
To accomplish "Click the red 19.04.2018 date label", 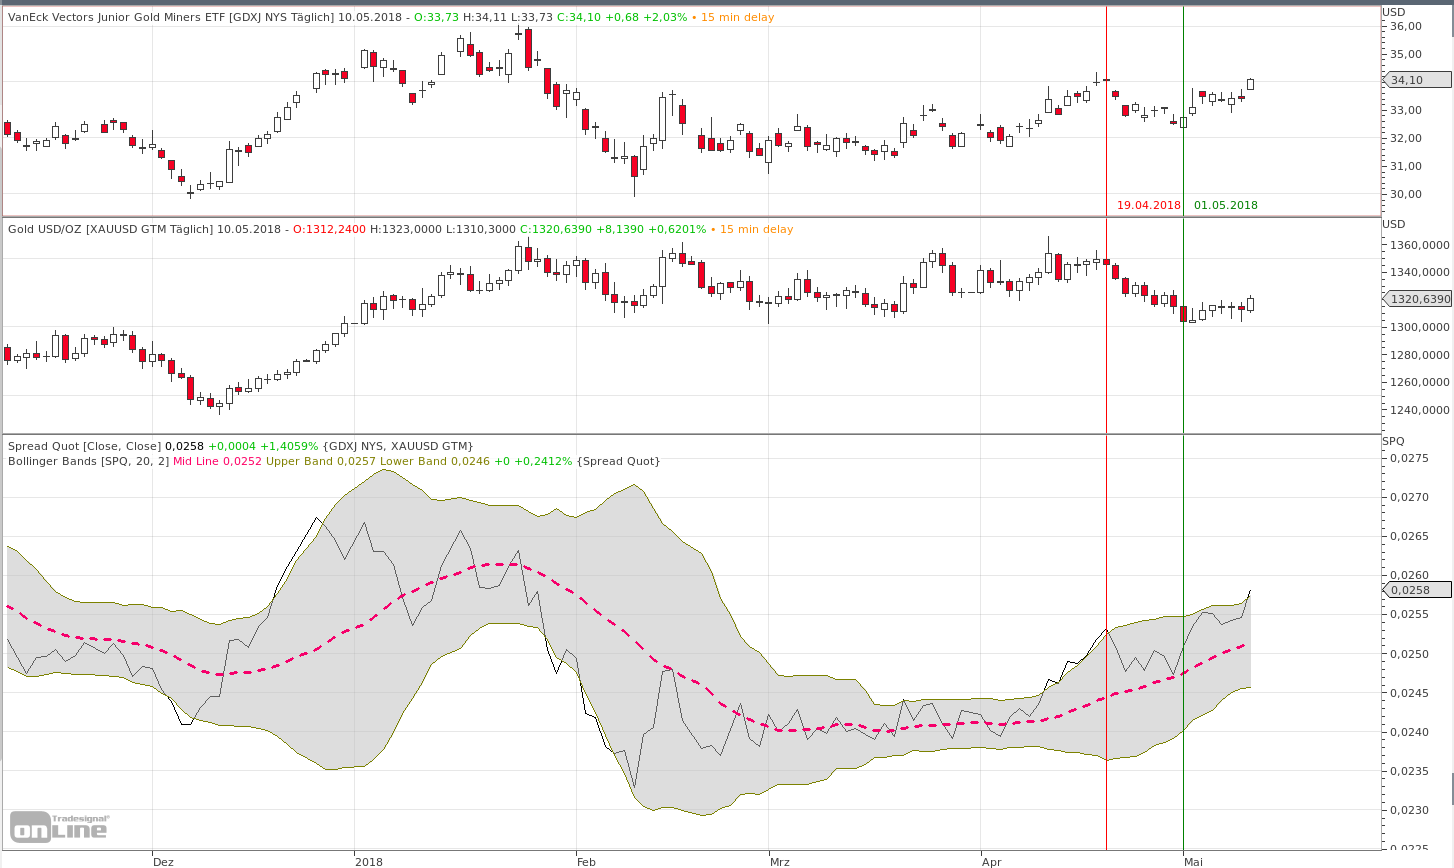I will (1148, 205).
